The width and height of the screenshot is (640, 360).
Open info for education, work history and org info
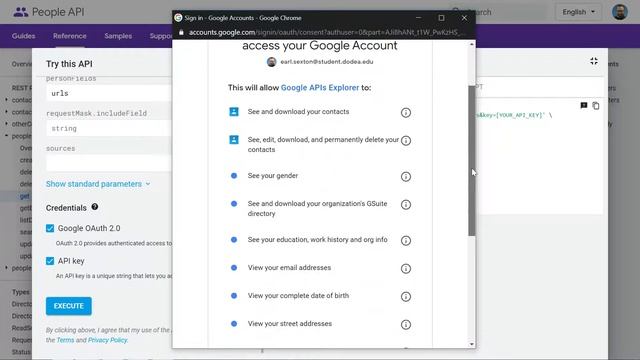pos(405,241)
